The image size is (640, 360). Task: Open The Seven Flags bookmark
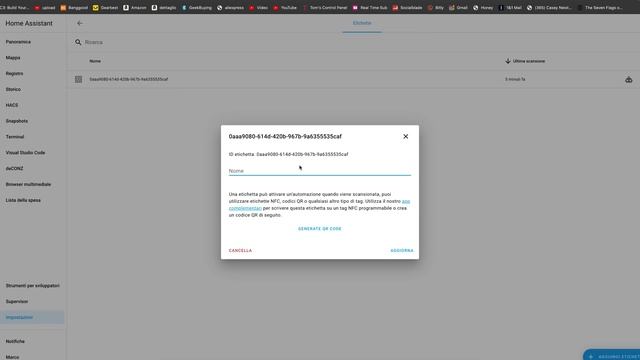600,7
